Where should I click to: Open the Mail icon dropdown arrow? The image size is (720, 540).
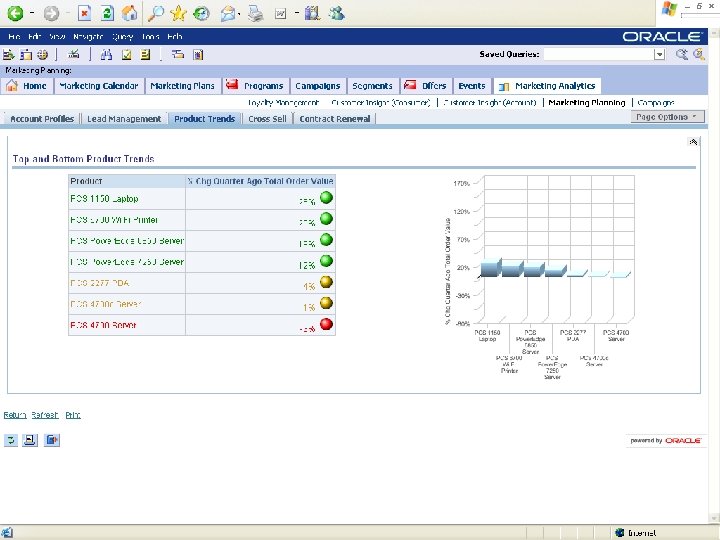(239, 14)
